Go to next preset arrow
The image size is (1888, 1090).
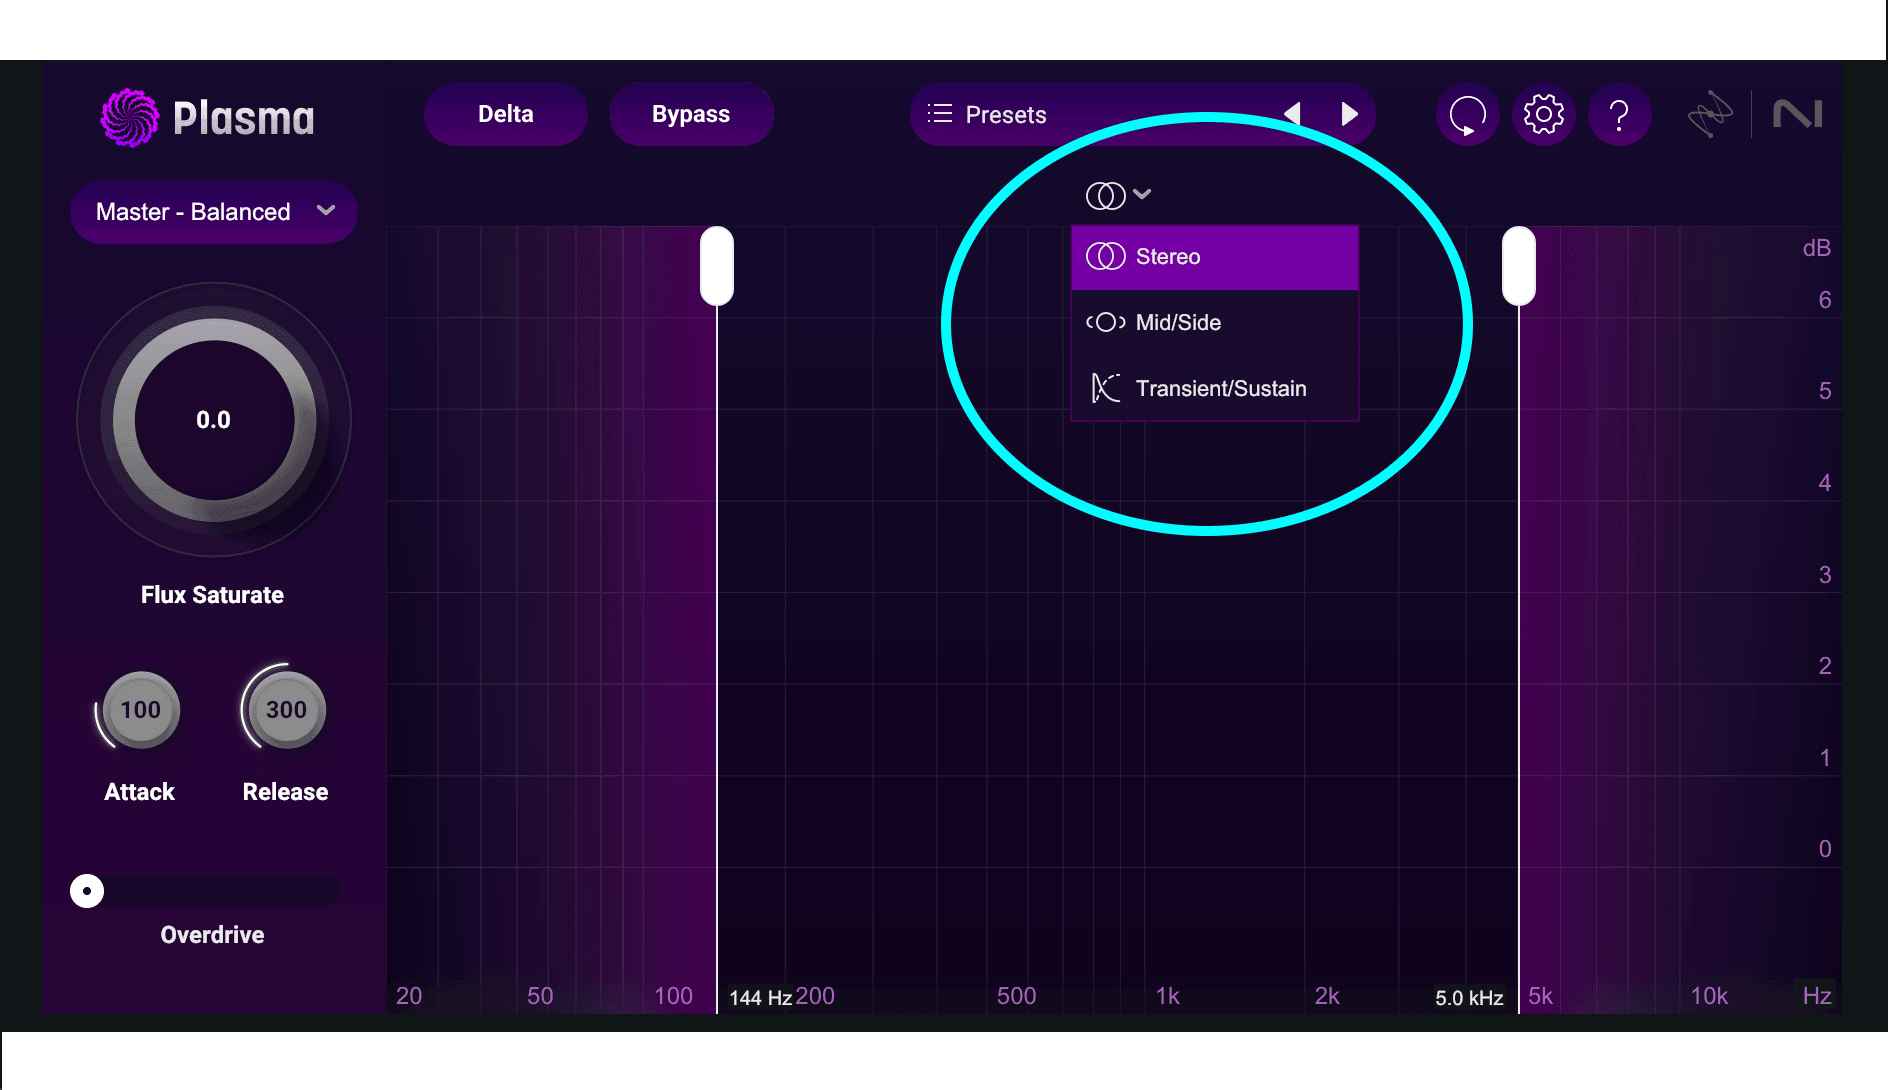tap(1349, 114)
